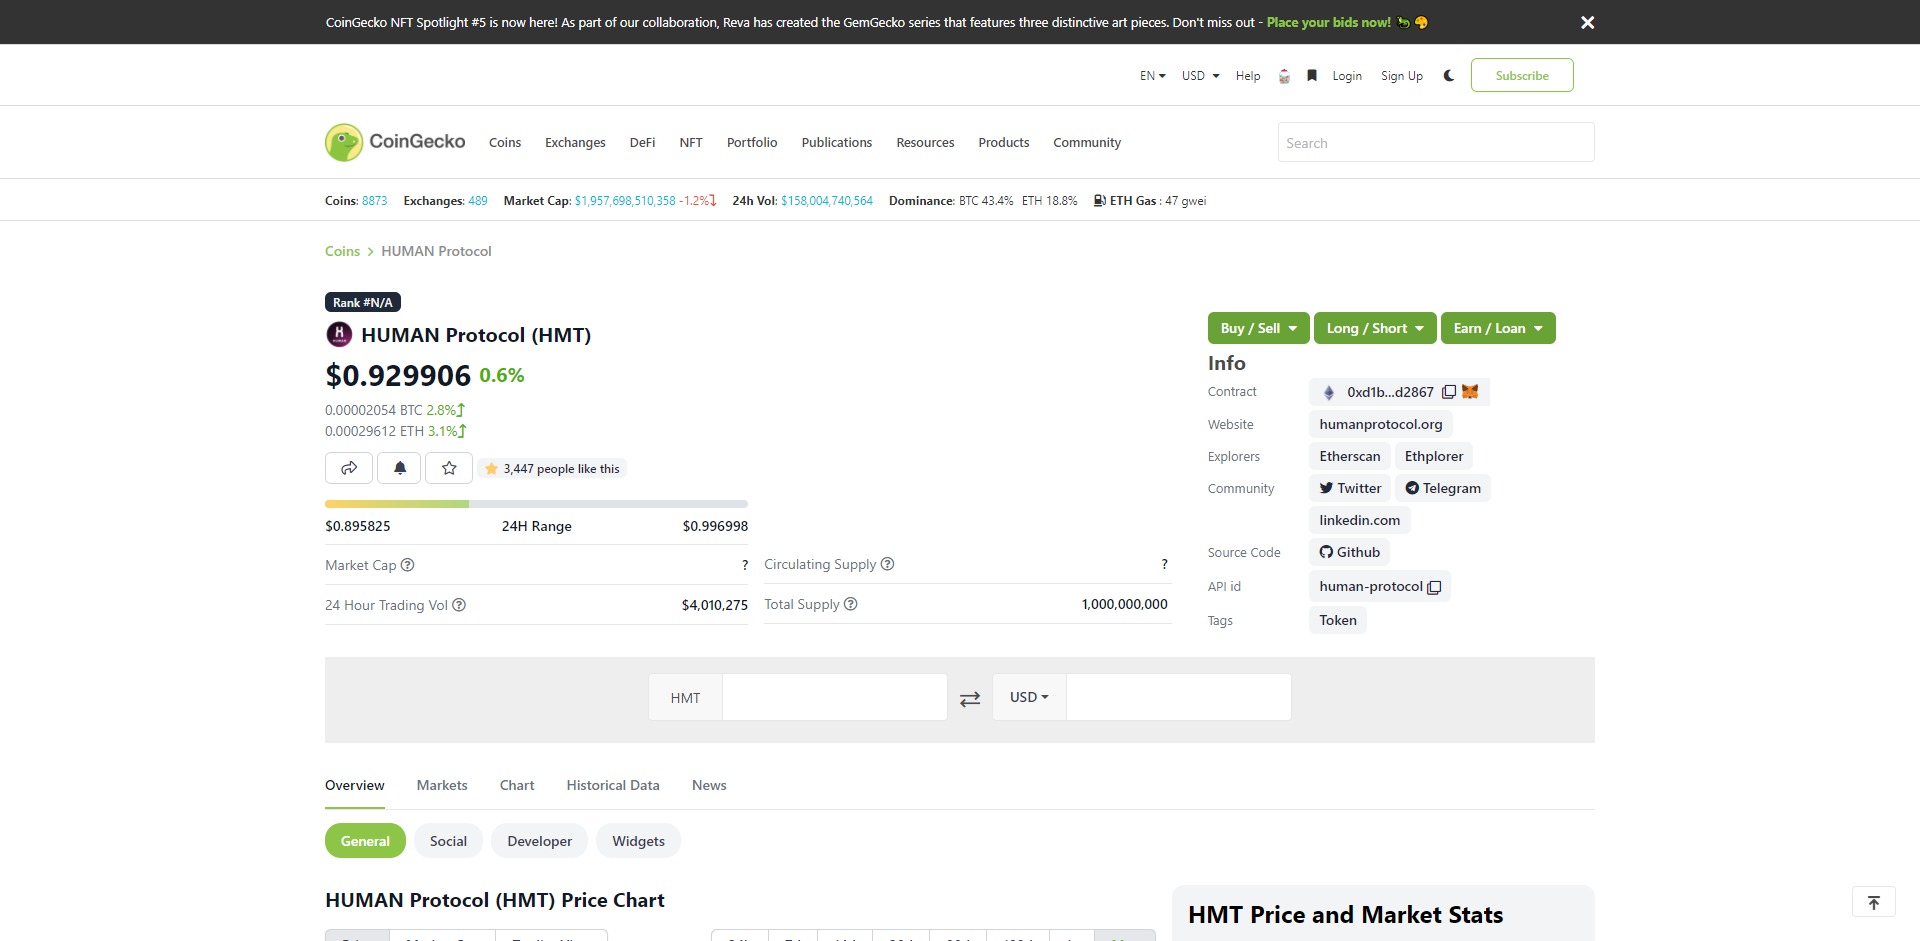This screenshot has height=941, width=1920.
Task: Click the price alert bell icon
Action: pos(400,468)
